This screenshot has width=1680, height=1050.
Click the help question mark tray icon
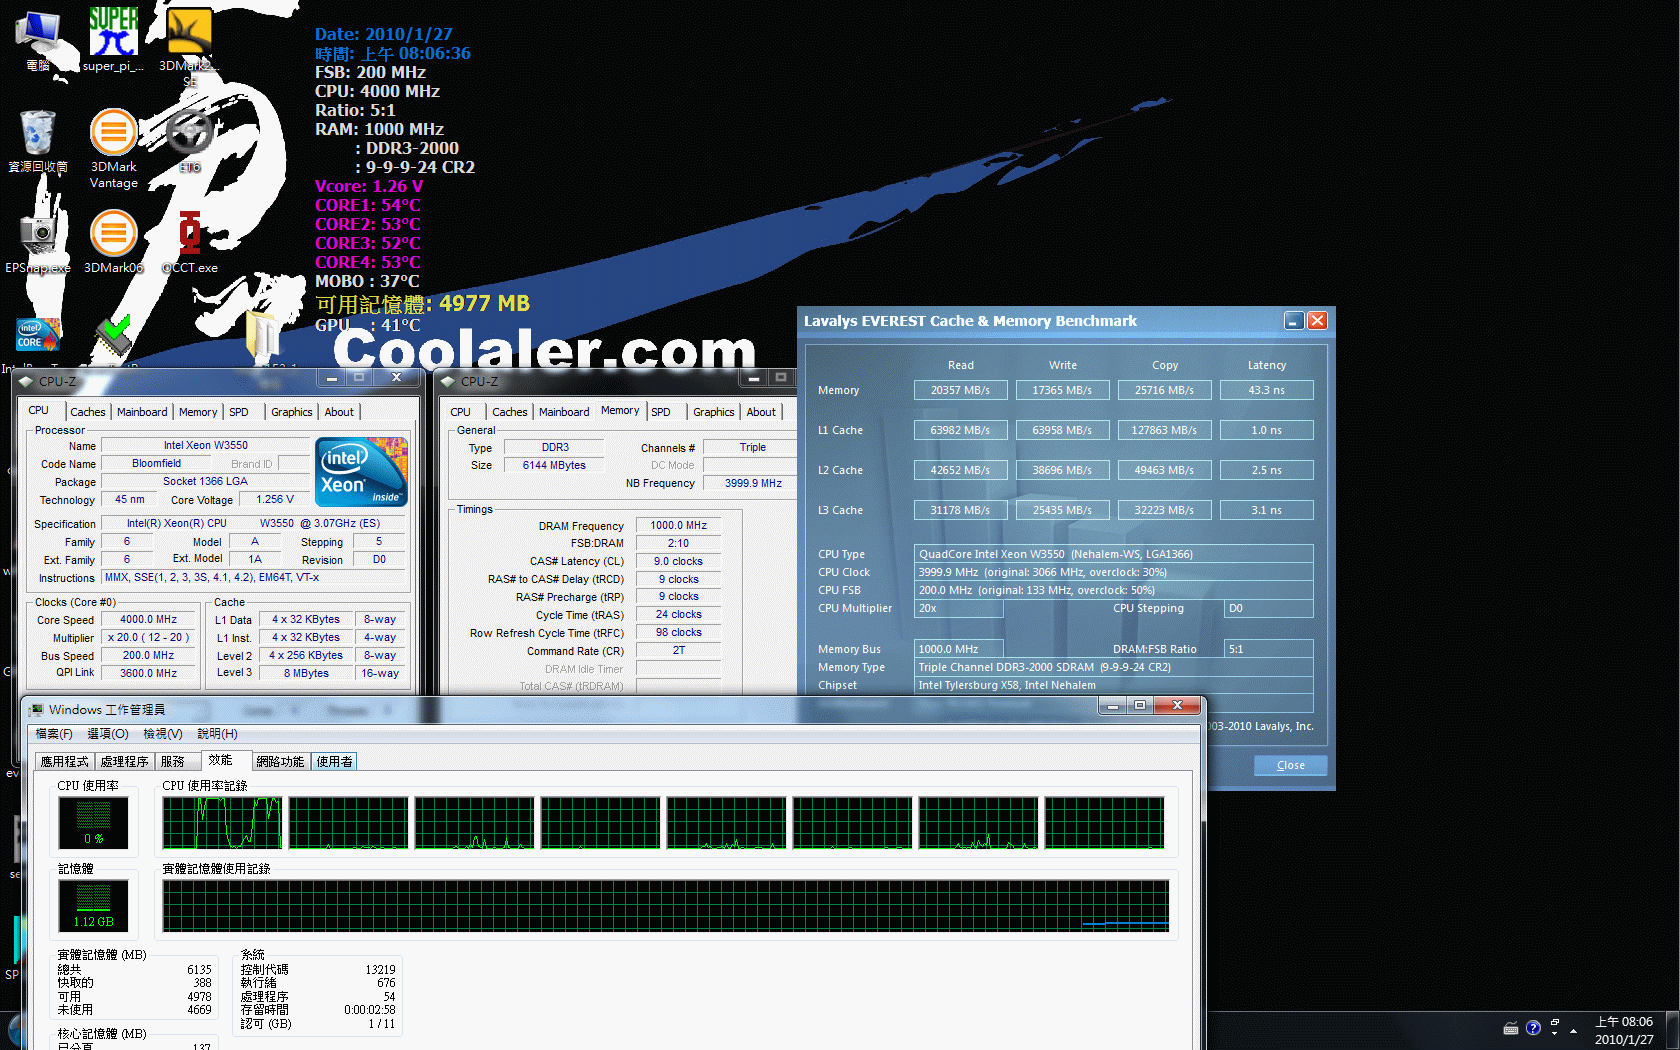[1533, 1028]
